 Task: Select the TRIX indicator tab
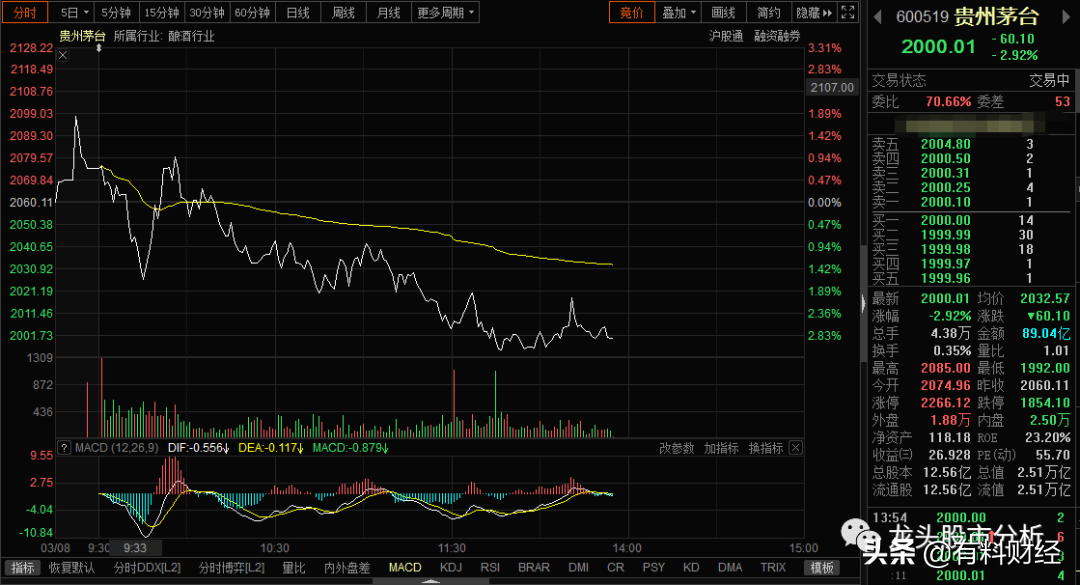coord(773,568)
